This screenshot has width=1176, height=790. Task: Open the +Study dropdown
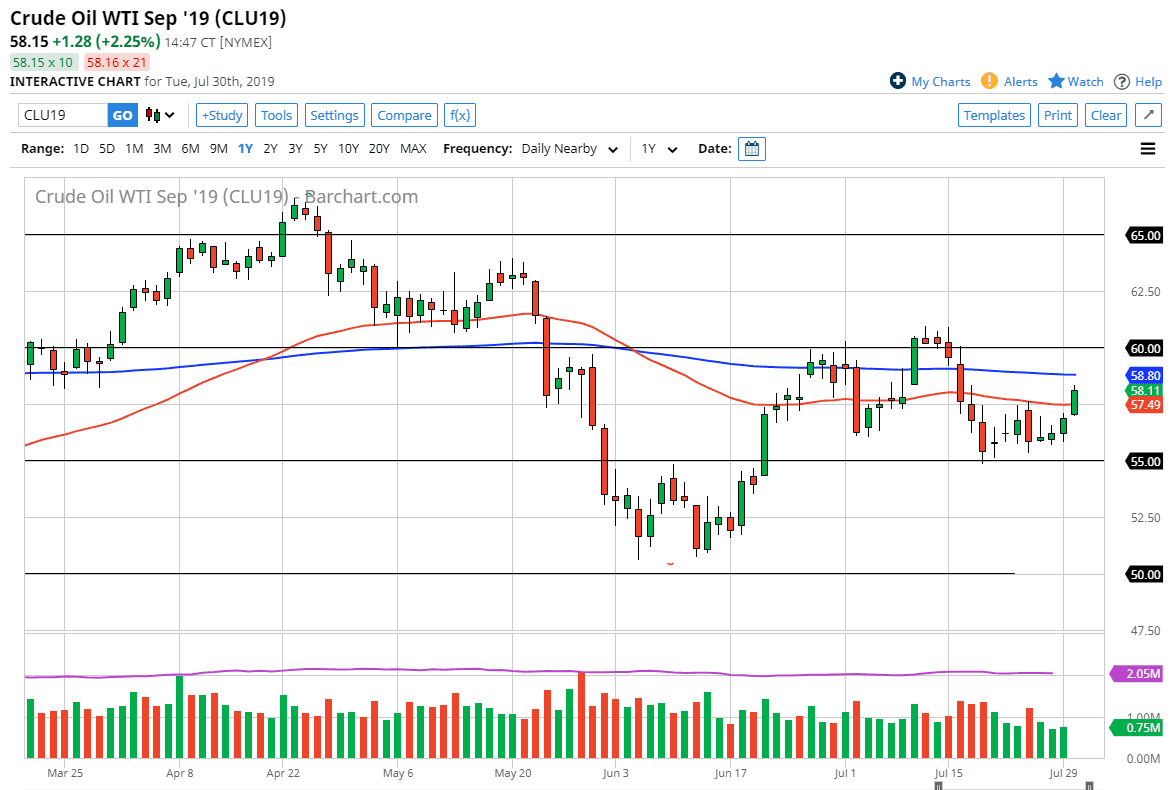pos(221,115)
